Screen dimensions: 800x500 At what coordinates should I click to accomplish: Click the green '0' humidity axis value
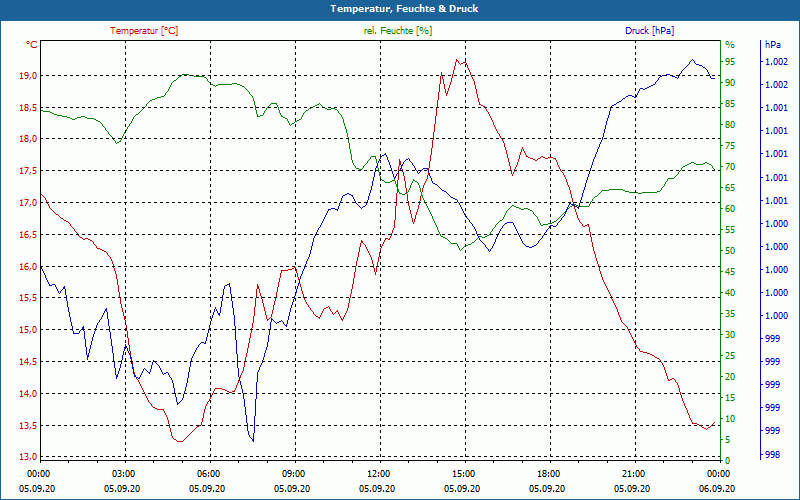(728, 461)
